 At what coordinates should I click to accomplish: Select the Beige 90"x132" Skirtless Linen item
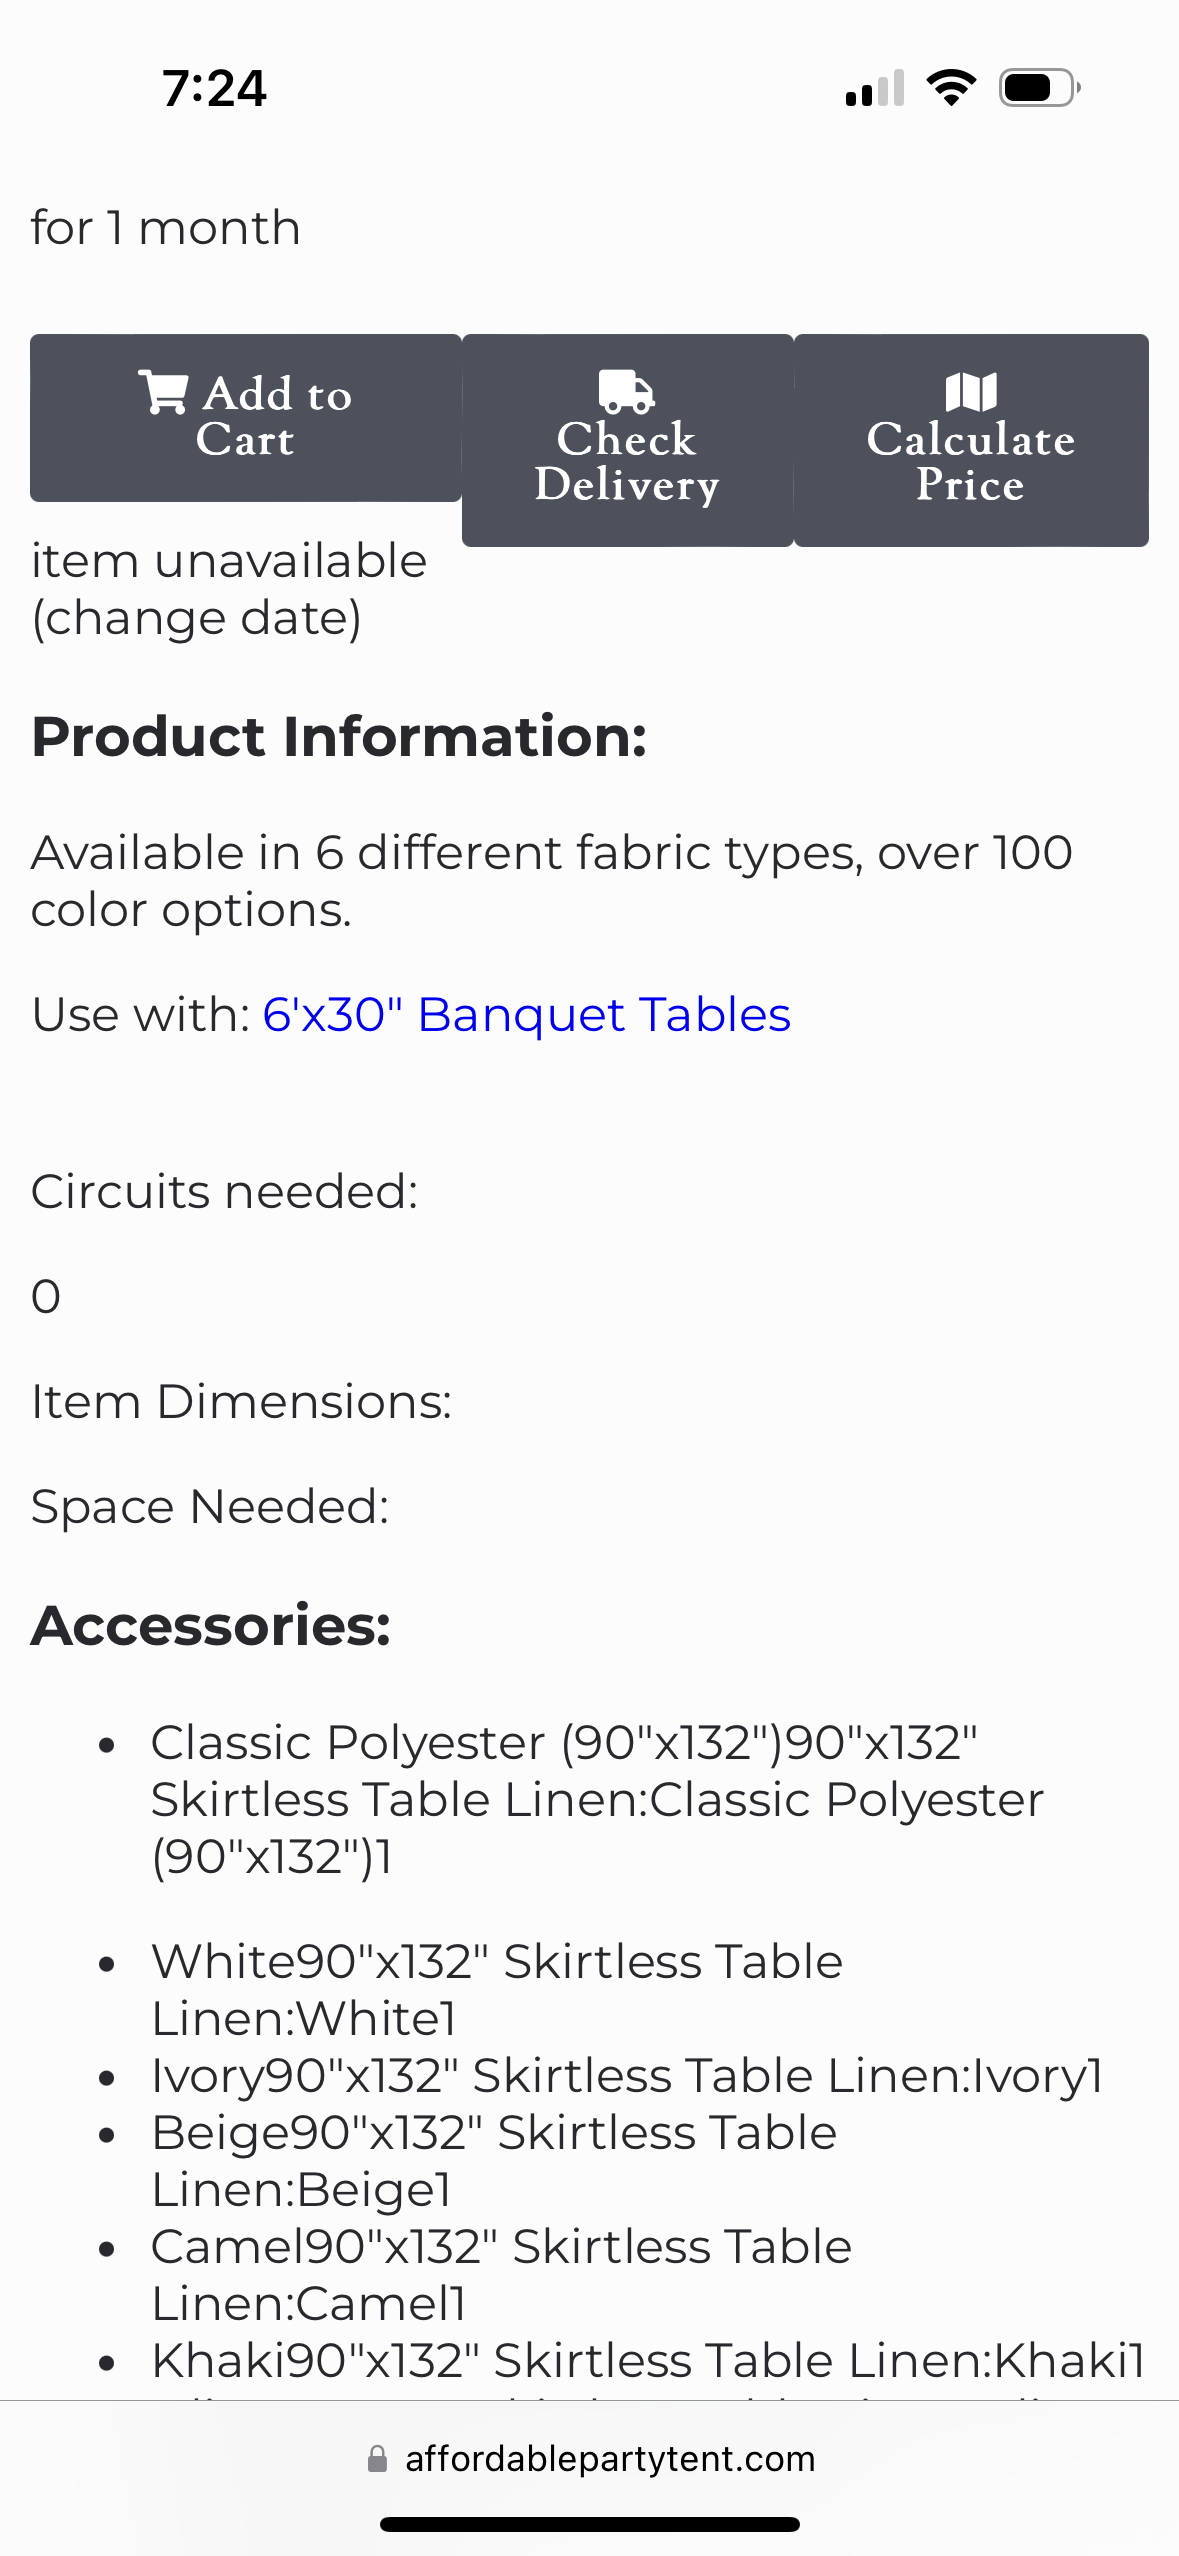tap(494, 2160)
